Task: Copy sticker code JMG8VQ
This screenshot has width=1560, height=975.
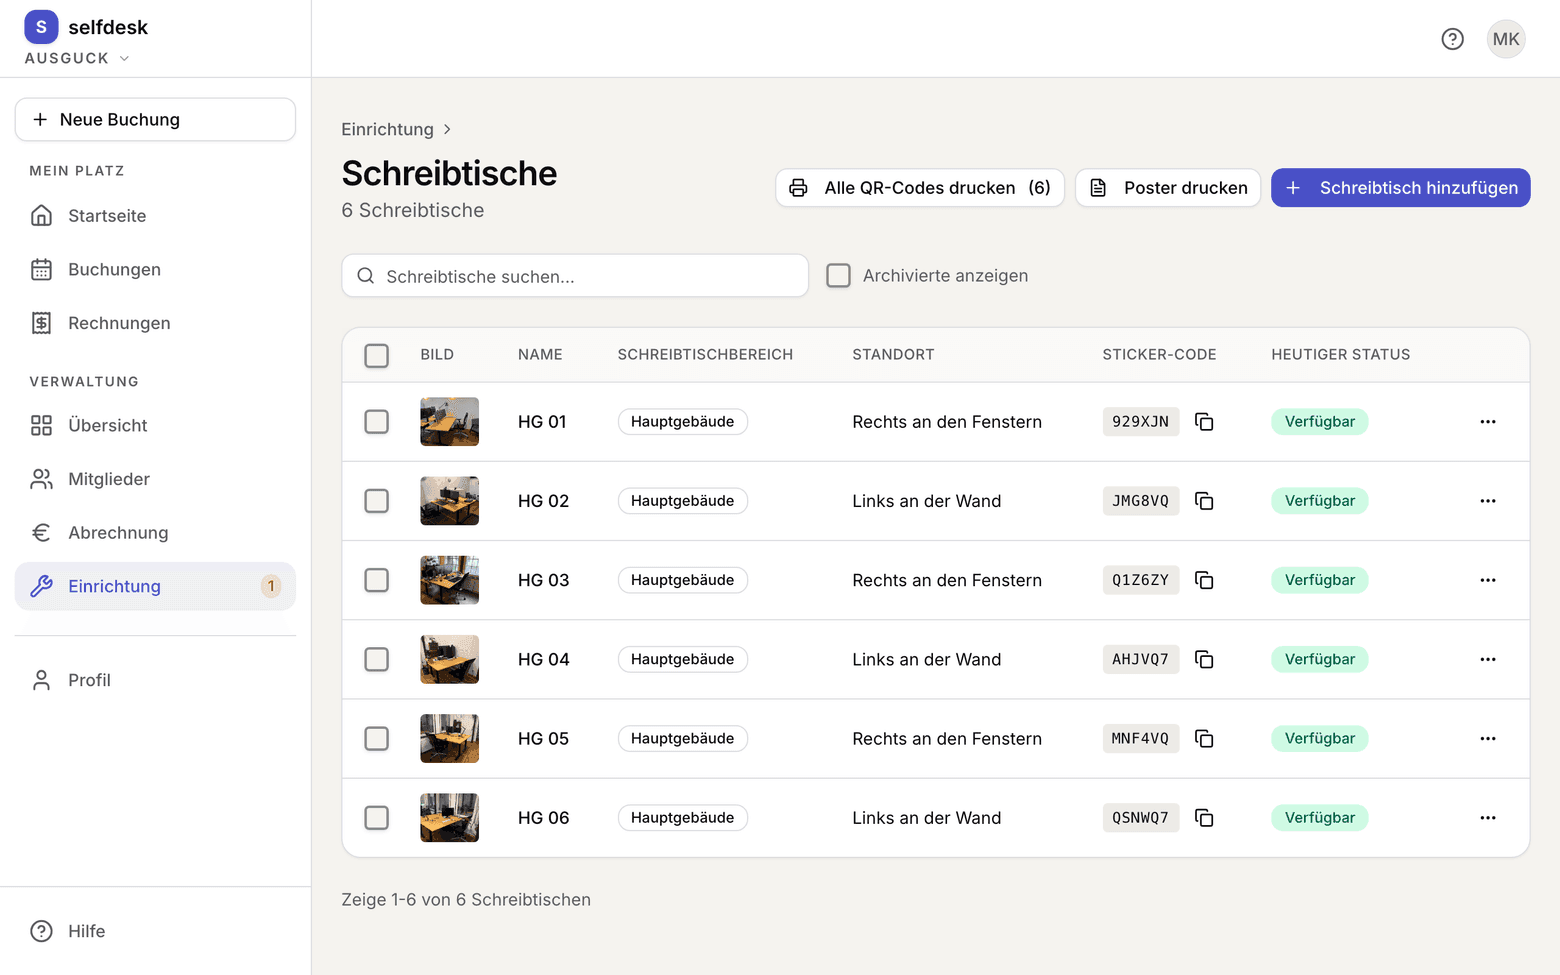Action: pos(1204,501)
